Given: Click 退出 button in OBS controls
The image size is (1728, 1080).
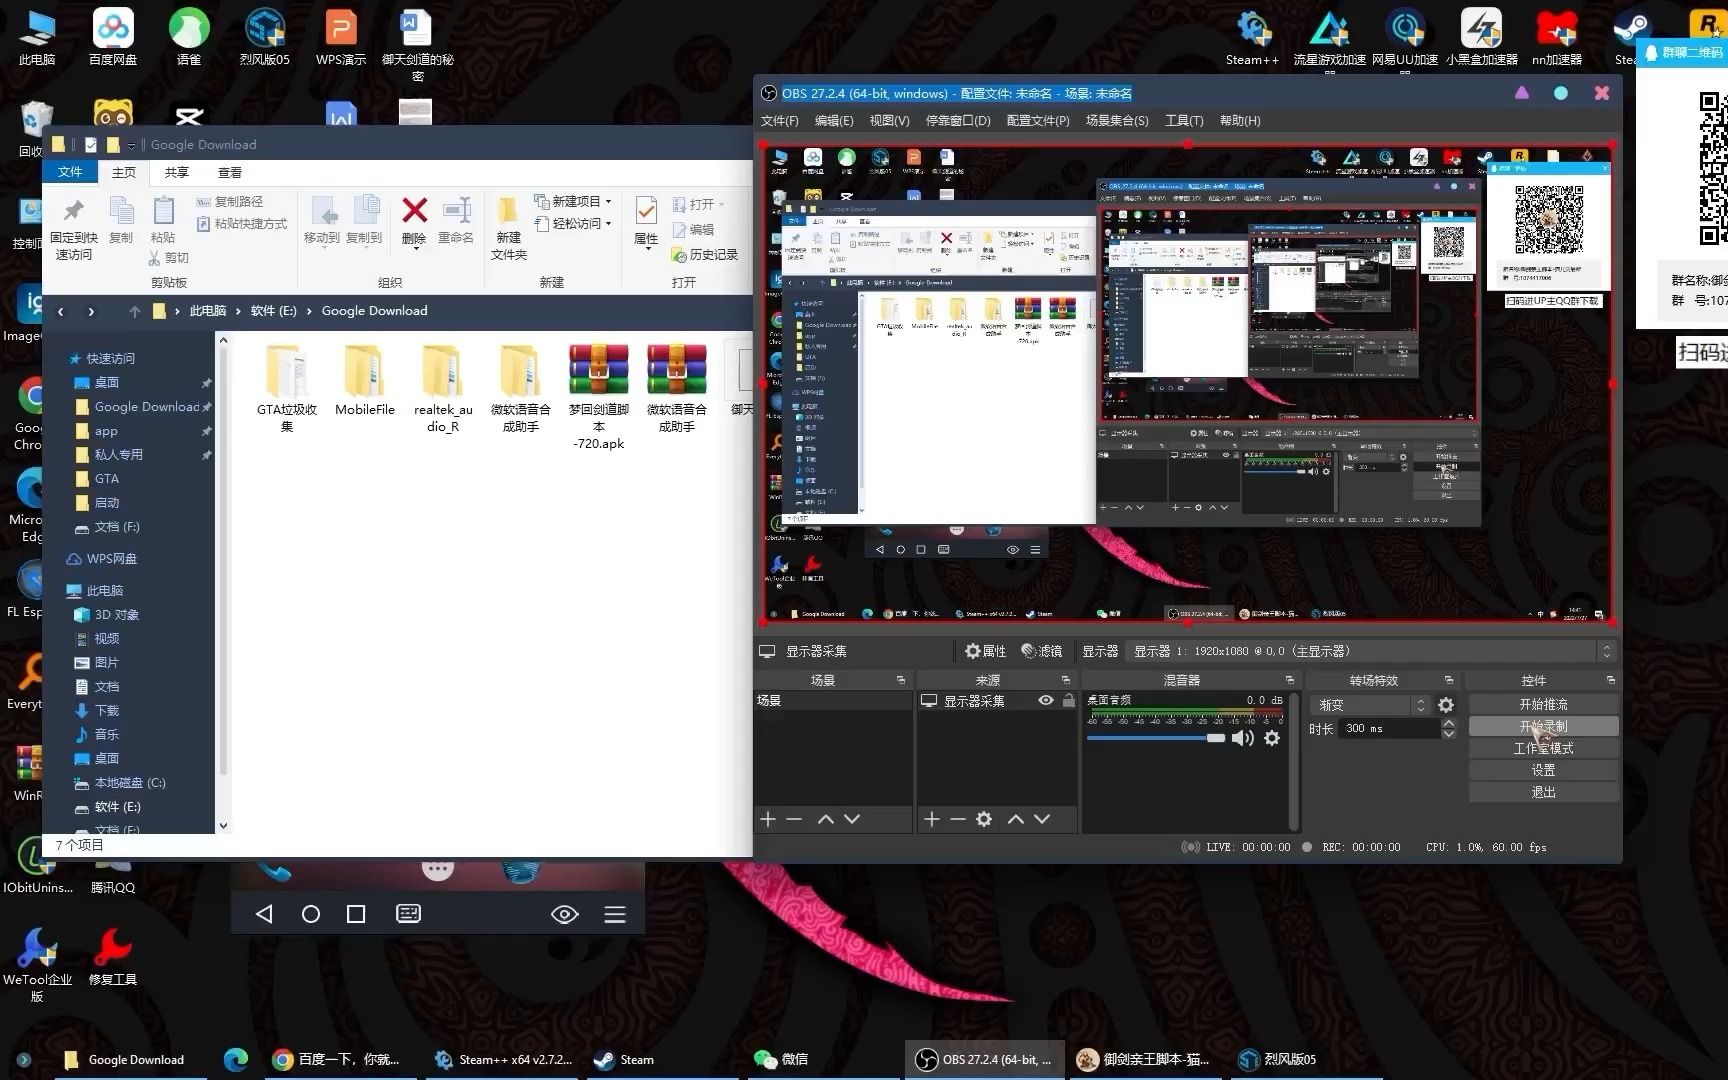Looking at the screenshot, I should tap(1543, 792).
